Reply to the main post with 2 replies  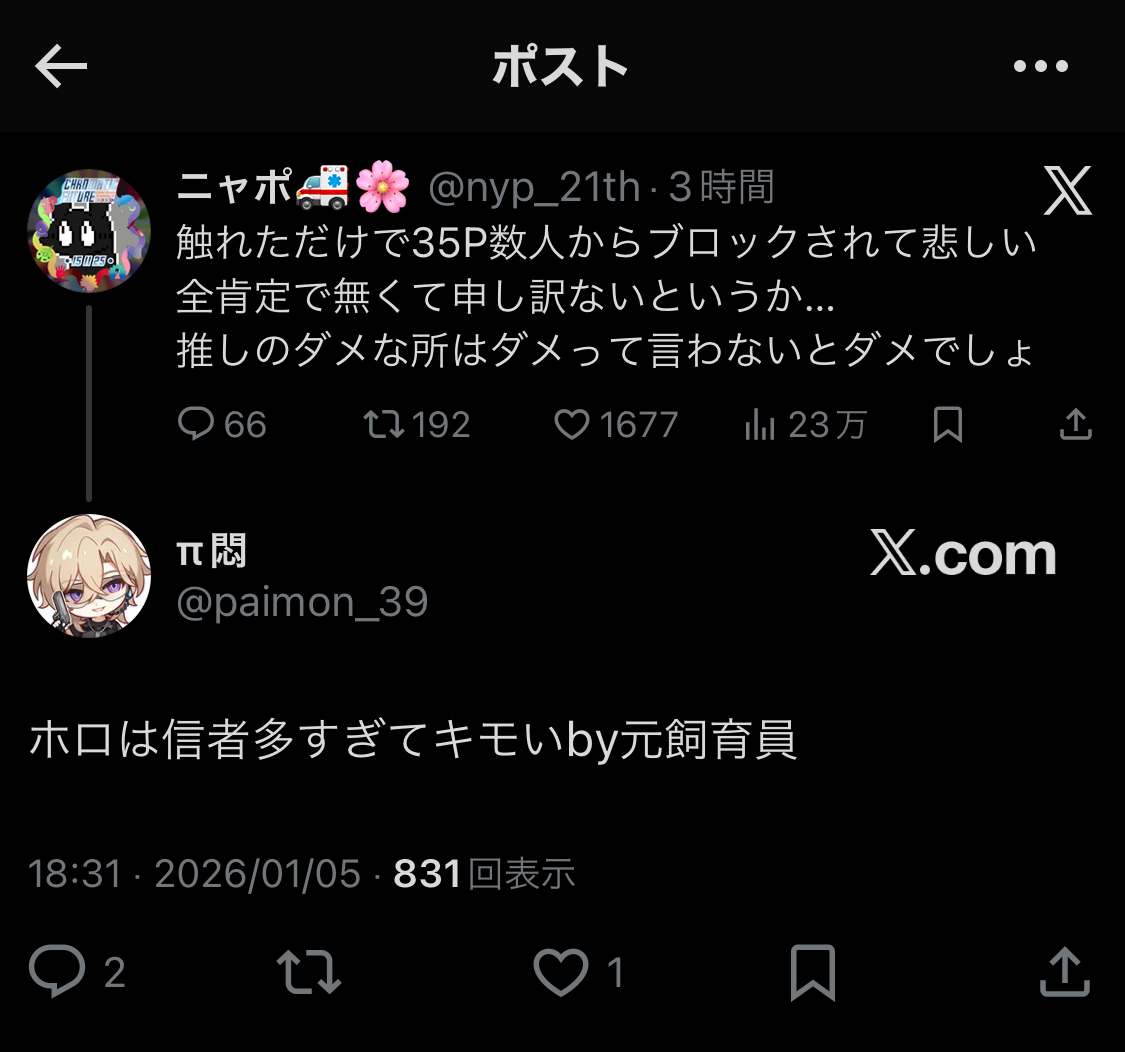(x=77, y=972)
